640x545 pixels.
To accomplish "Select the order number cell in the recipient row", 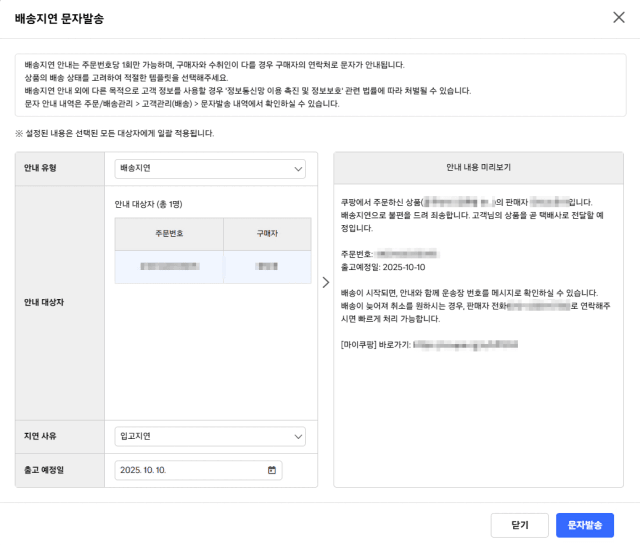I will (169, 266).
